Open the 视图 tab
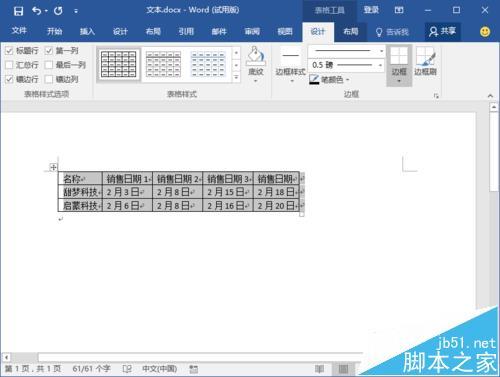500x377 pixels. click(x=285, y=31)
